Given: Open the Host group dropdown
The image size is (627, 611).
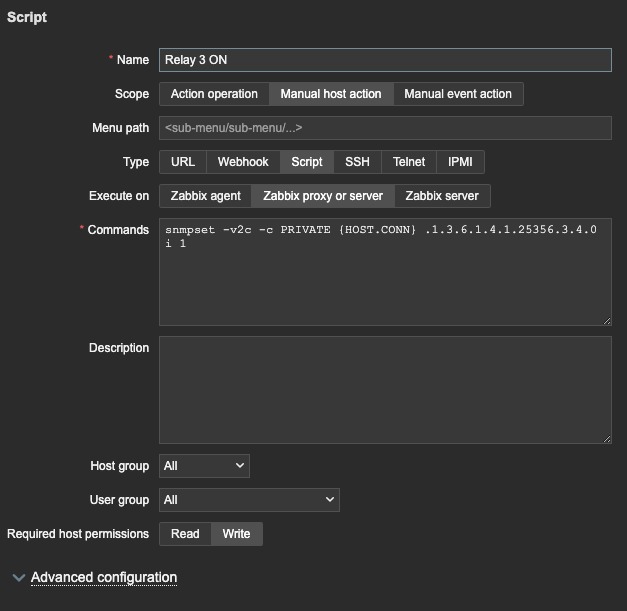Looking at the screenshot, I should pyautogui.click(x=204, y=466).
